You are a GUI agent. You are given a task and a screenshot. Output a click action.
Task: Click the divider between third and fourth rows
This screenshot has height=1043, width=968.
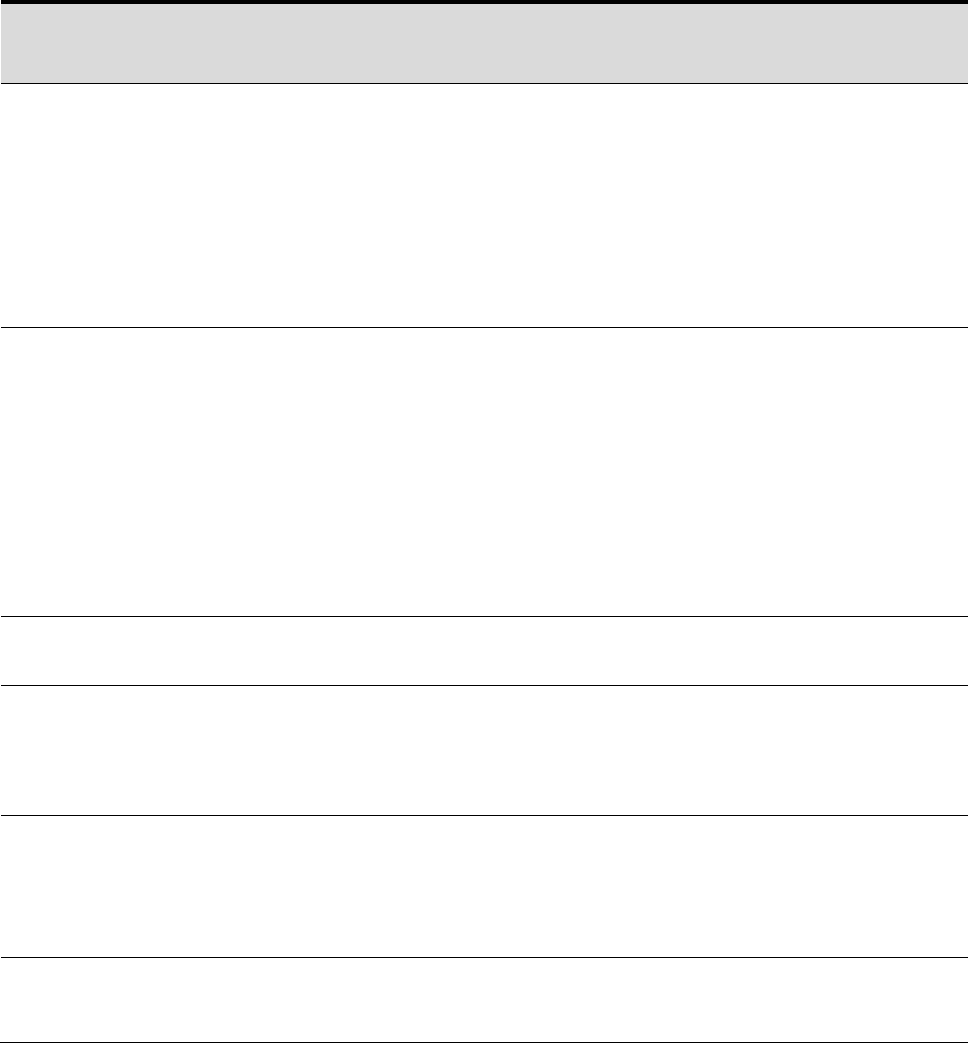click(x=484, y=685)
